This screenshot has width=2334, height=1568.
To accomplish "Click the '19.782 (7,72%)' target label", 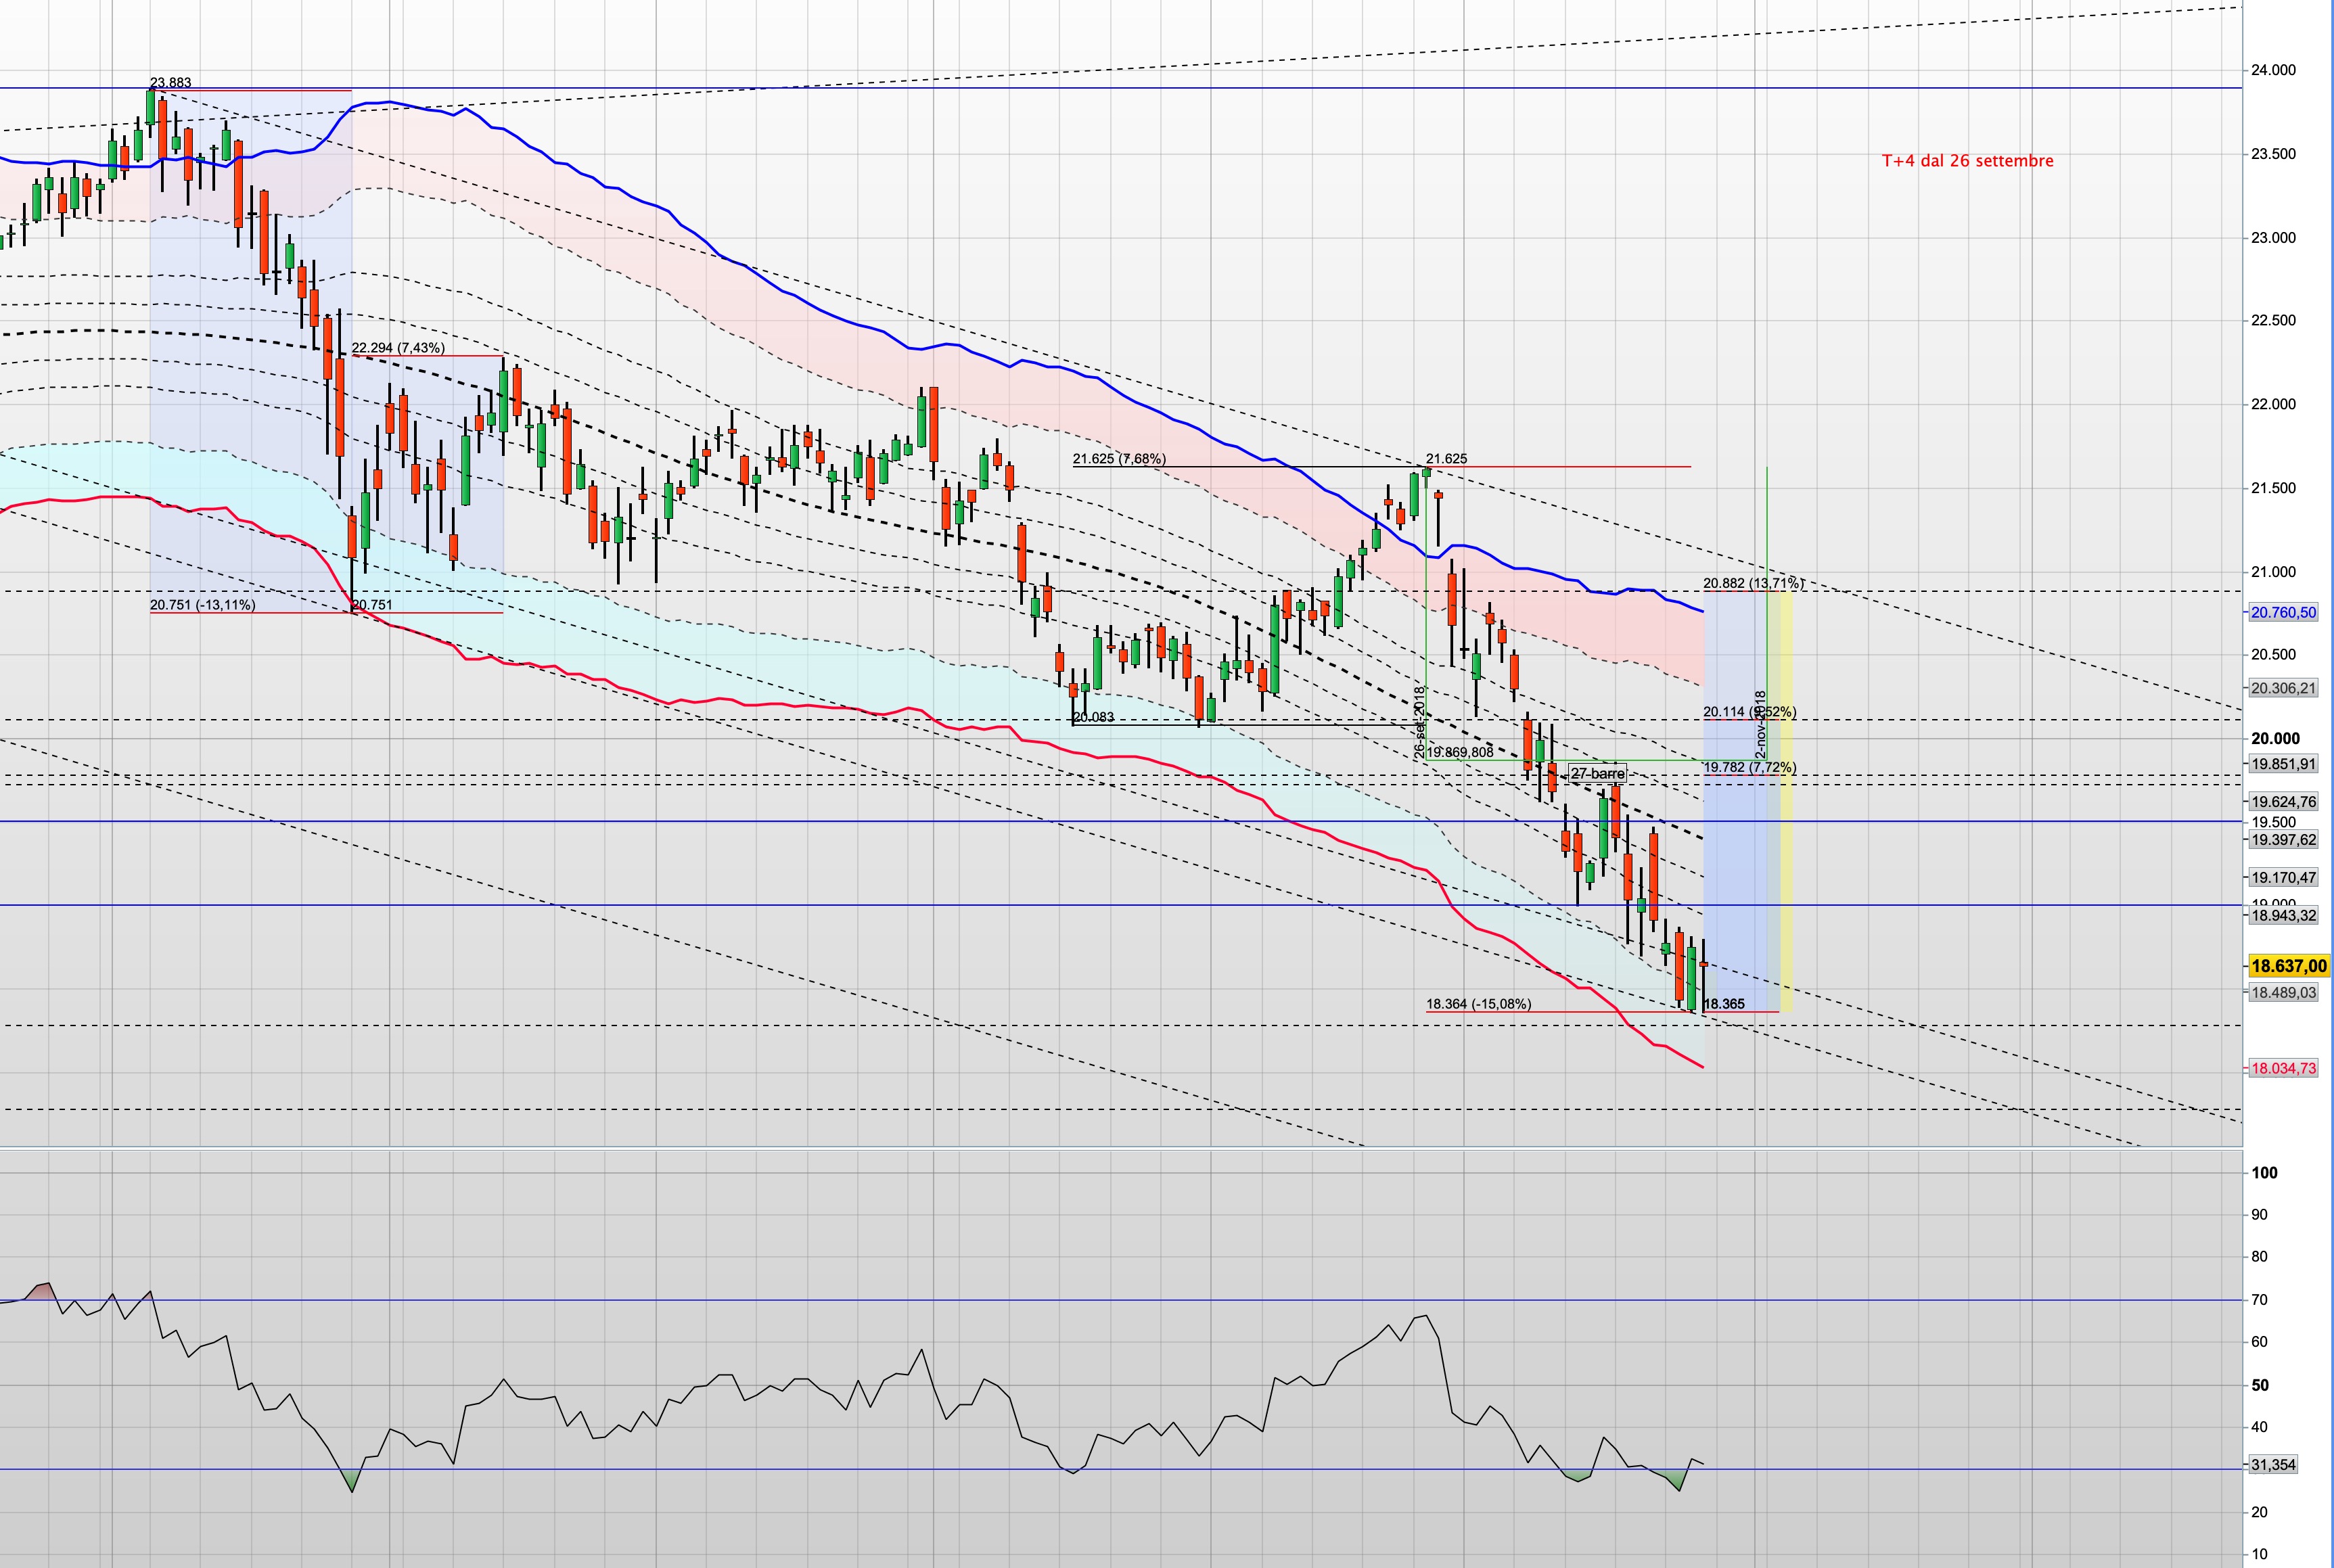I will (1750, 767).
